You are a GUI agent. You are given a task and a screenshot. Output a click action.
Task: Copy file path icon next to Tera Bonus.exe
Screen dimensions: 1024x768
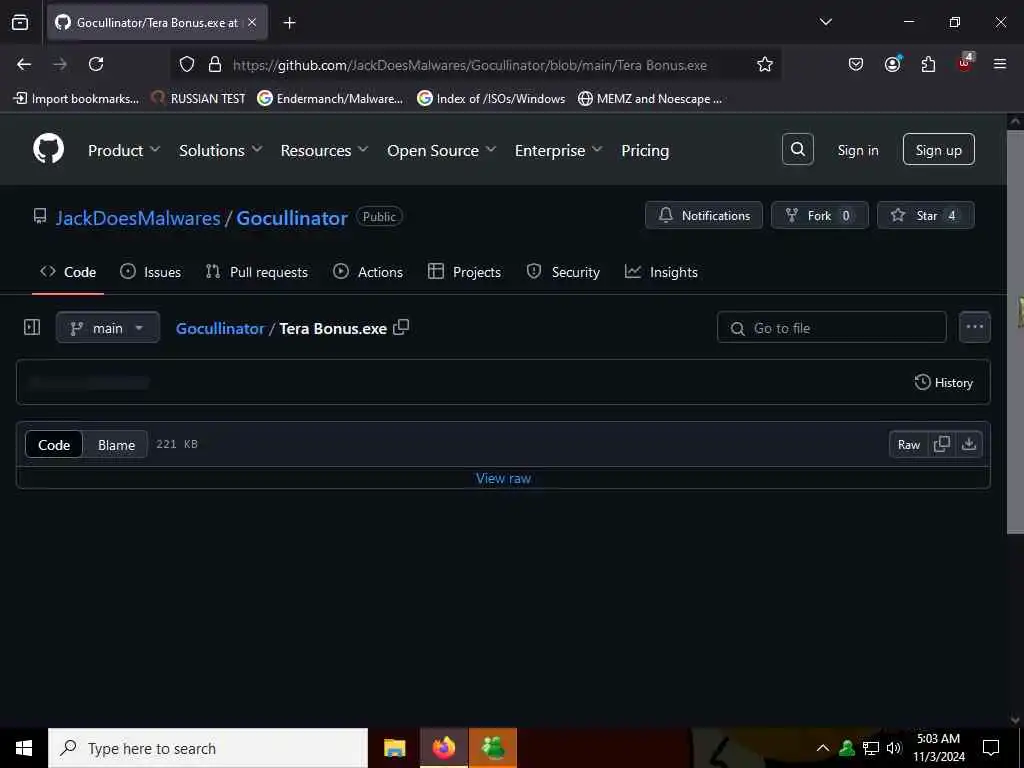click(x=401, y=327)
